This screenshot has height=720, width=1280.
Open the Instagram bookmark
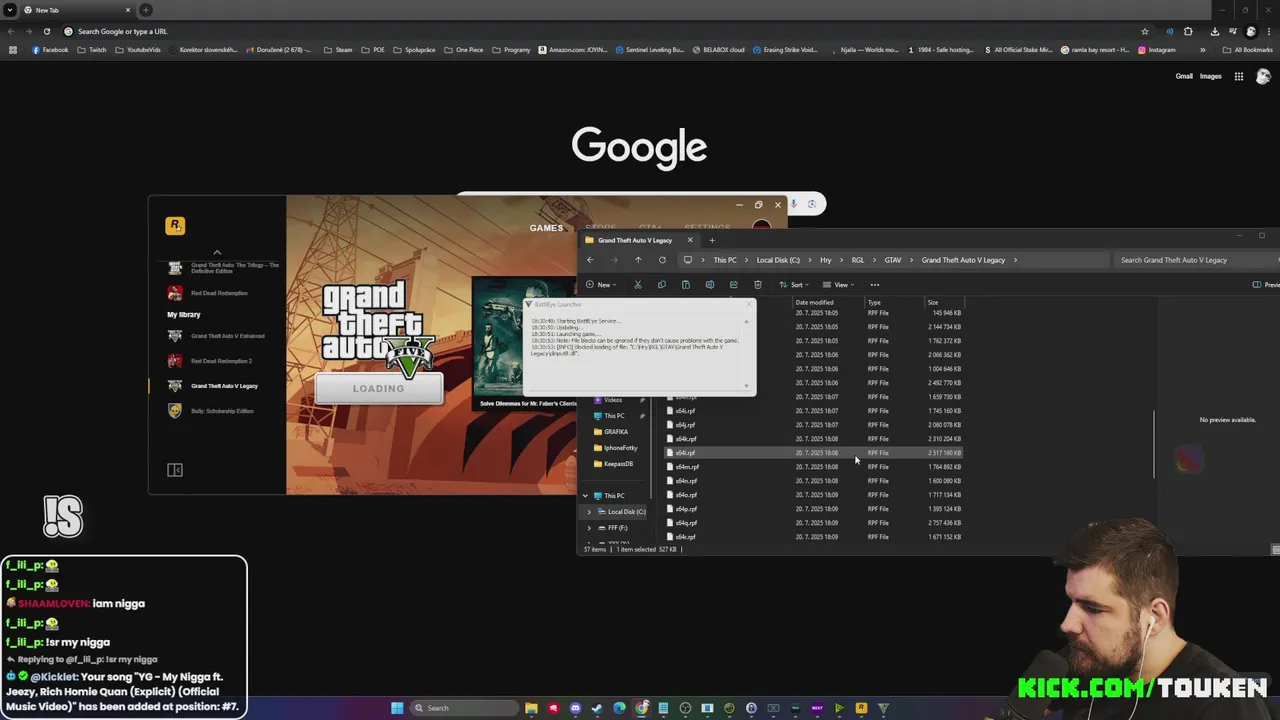(x=1156, y=50)
